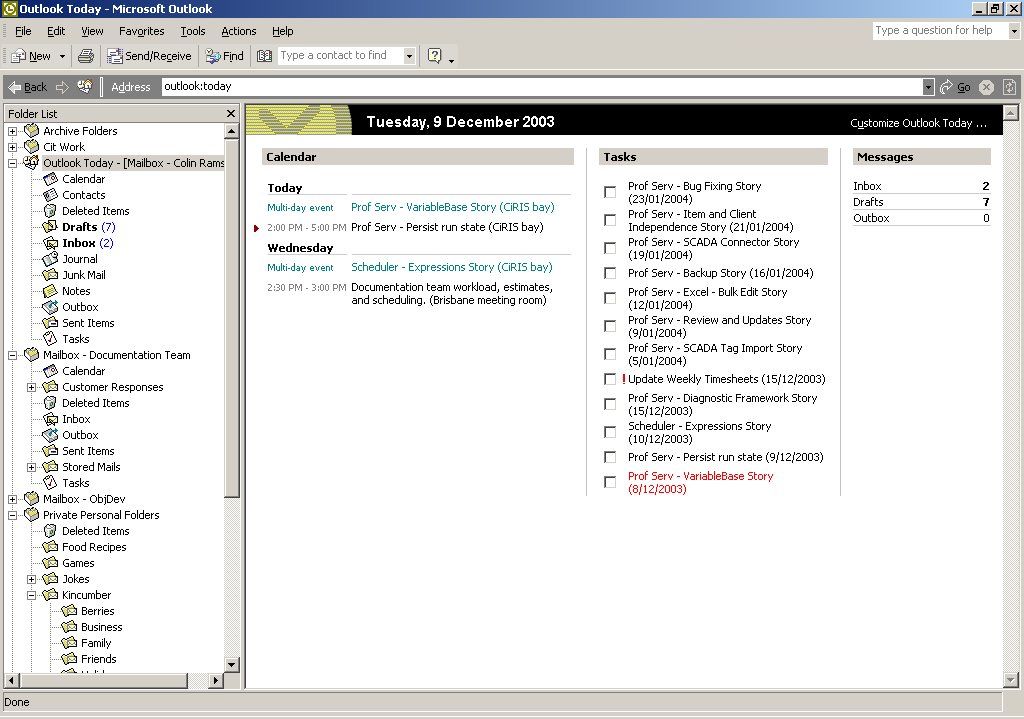The width and height of the screenshot is (1024, 719).
Task: Open the Notes folder
Action: 76,291
